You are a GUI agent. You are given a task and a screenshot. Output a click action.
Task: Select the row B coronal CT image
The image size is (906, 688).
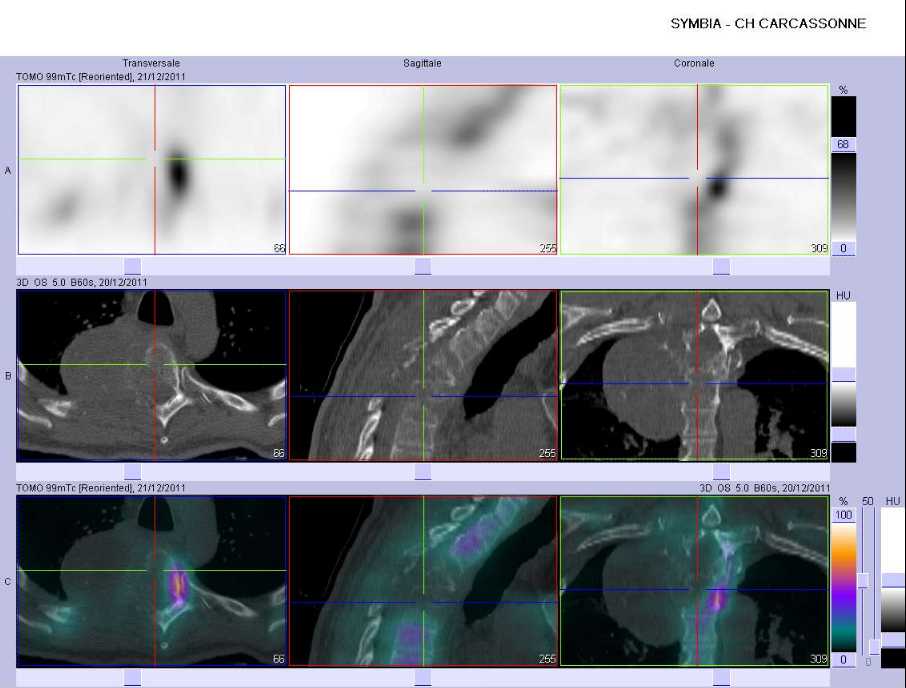694,375
